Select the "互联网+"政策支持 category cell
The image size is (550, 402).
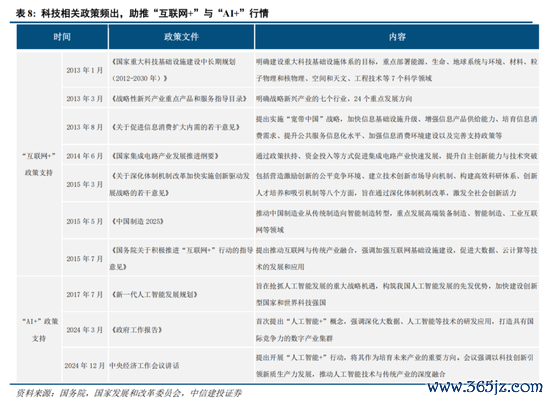(39, 164)
